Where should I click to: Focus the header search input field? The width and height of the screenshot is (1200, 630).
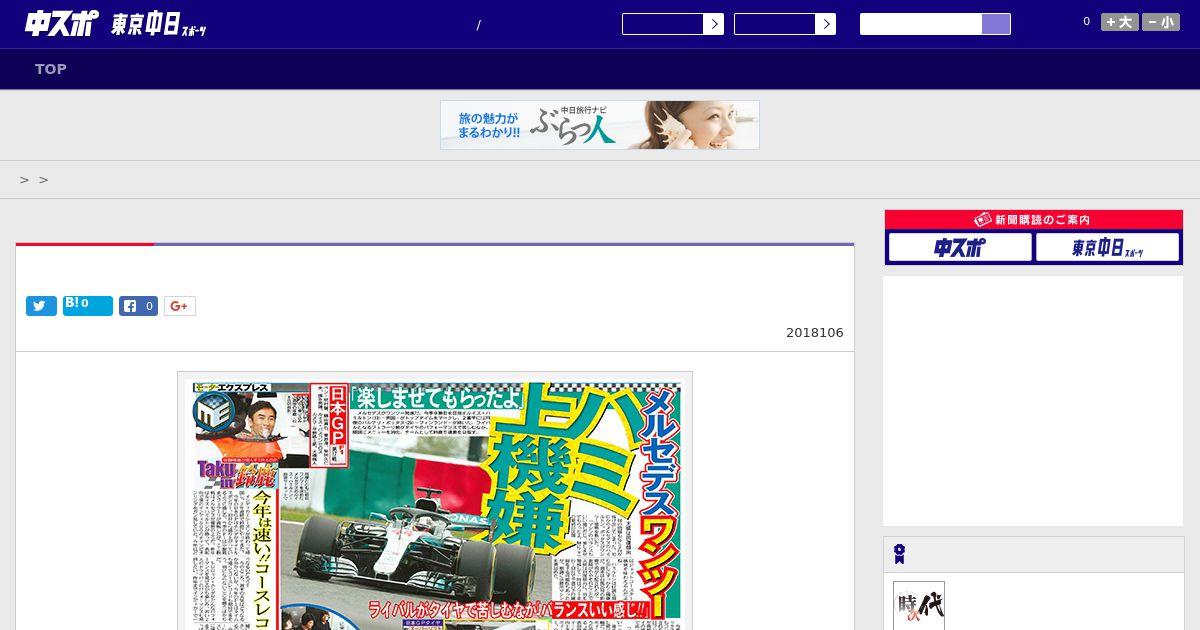coord(921,24)
